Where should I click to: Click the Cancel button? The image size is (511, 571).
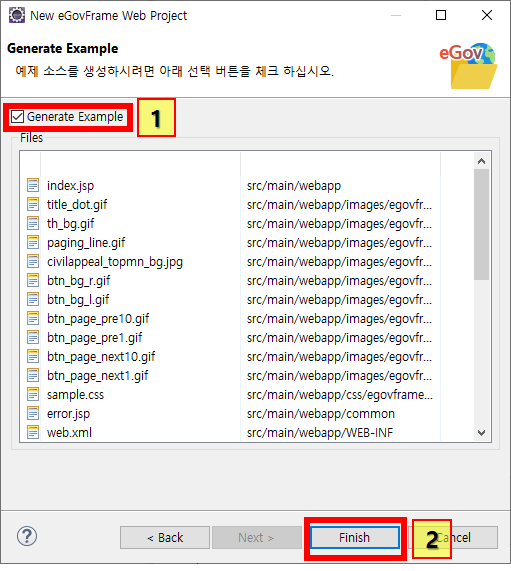click(453, 537)
